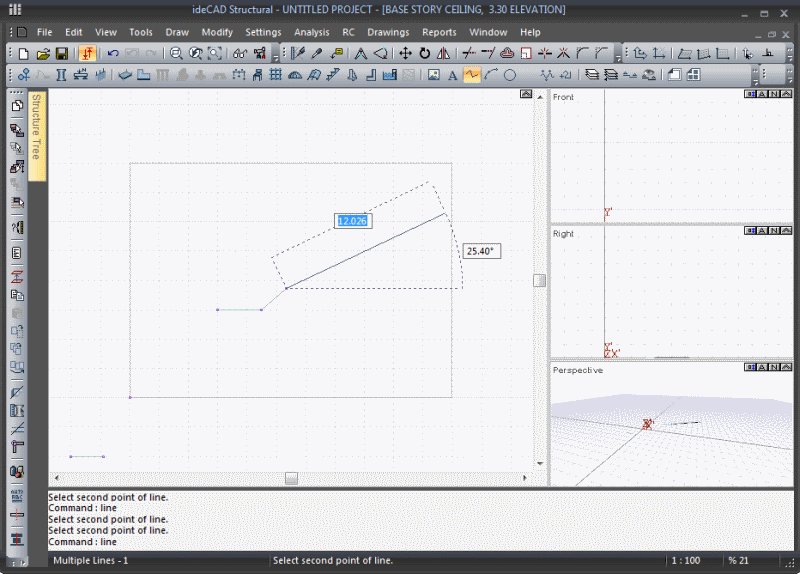Click the compass measure icon
The image size is (800, 574).
[x=361, y=54]
